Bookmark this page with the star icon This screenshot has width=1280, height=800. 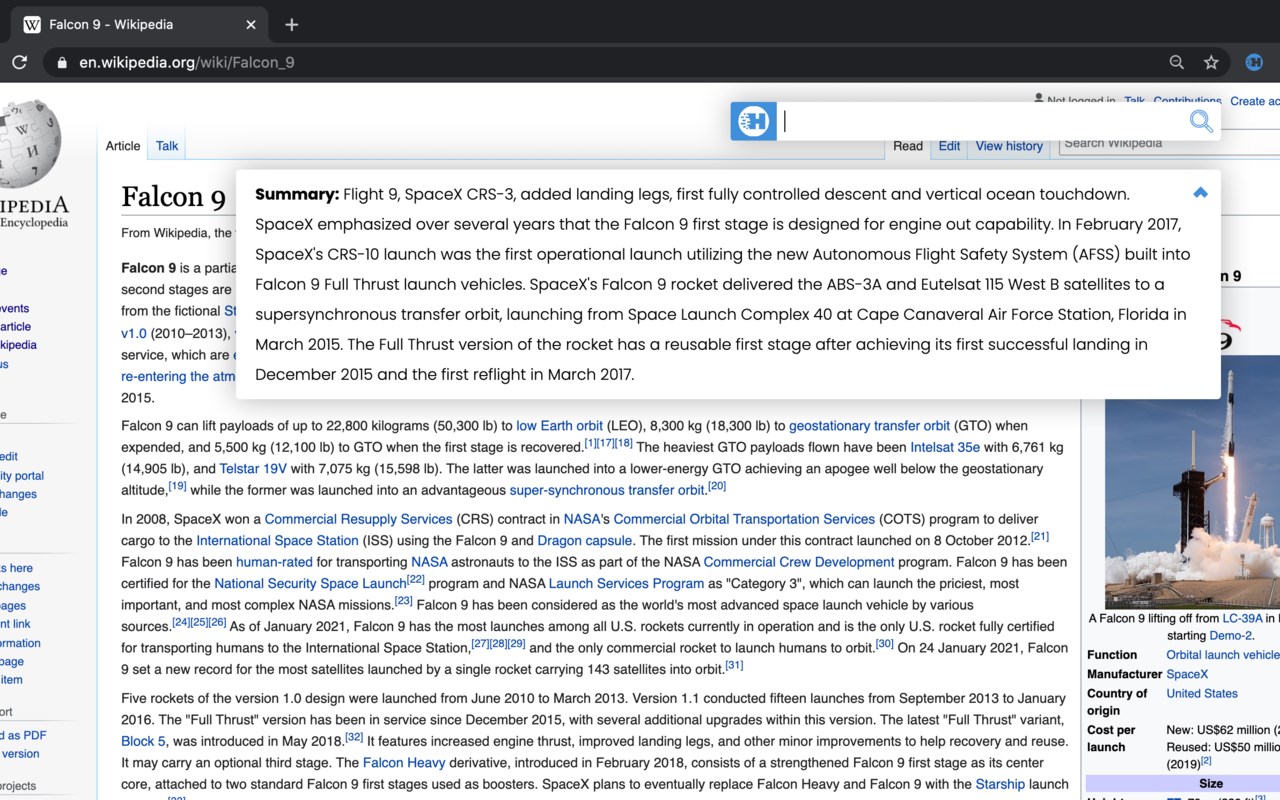pos(1211,62)
